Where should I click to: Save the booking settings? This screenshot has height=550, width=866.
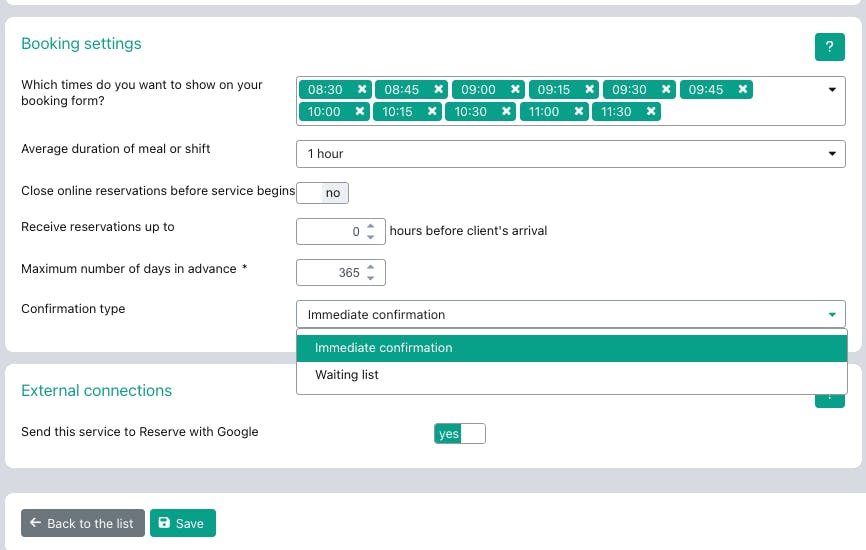182,523
